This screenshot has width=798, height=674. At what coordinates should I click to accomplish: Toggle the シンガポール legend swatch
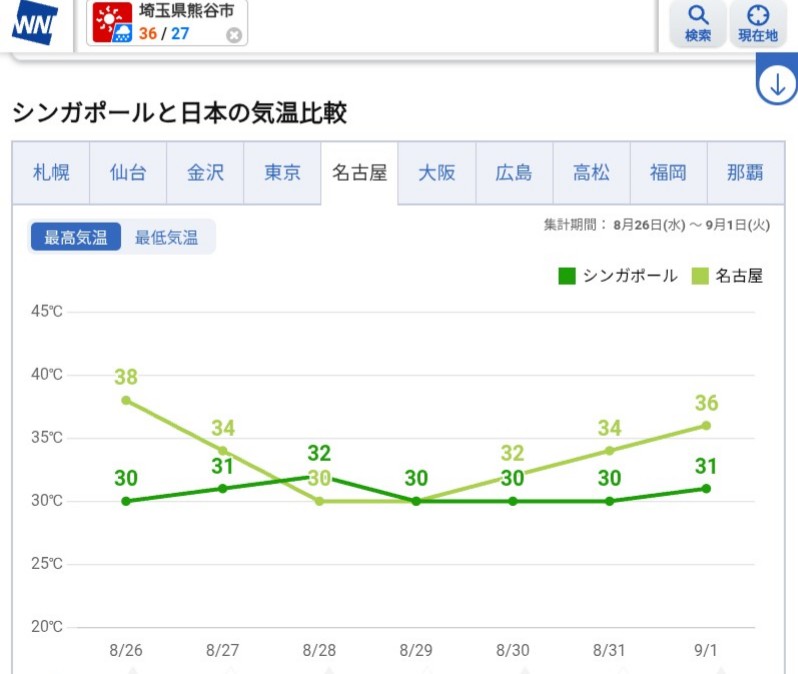(x=567, y=276)
